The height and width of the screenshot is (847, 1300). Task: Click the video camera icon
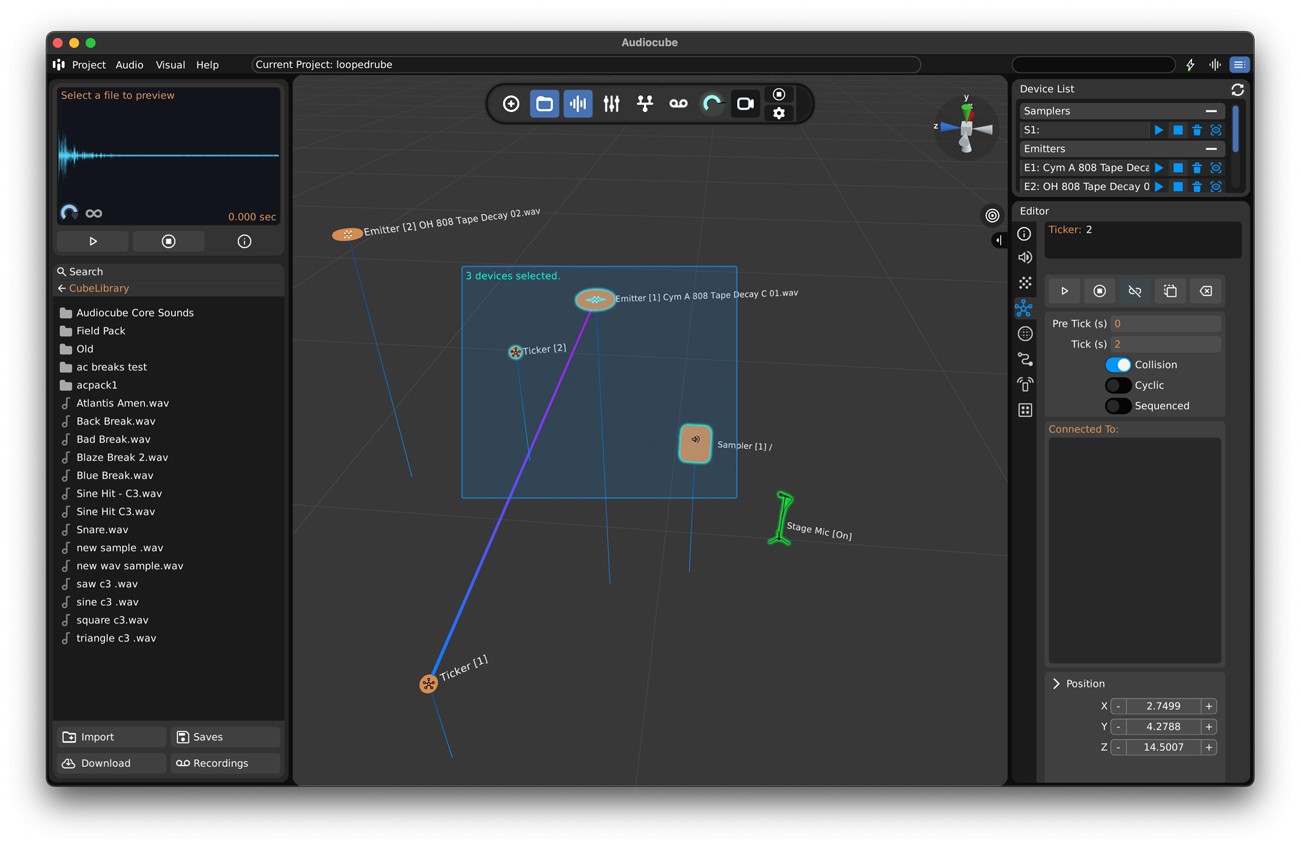745,104
